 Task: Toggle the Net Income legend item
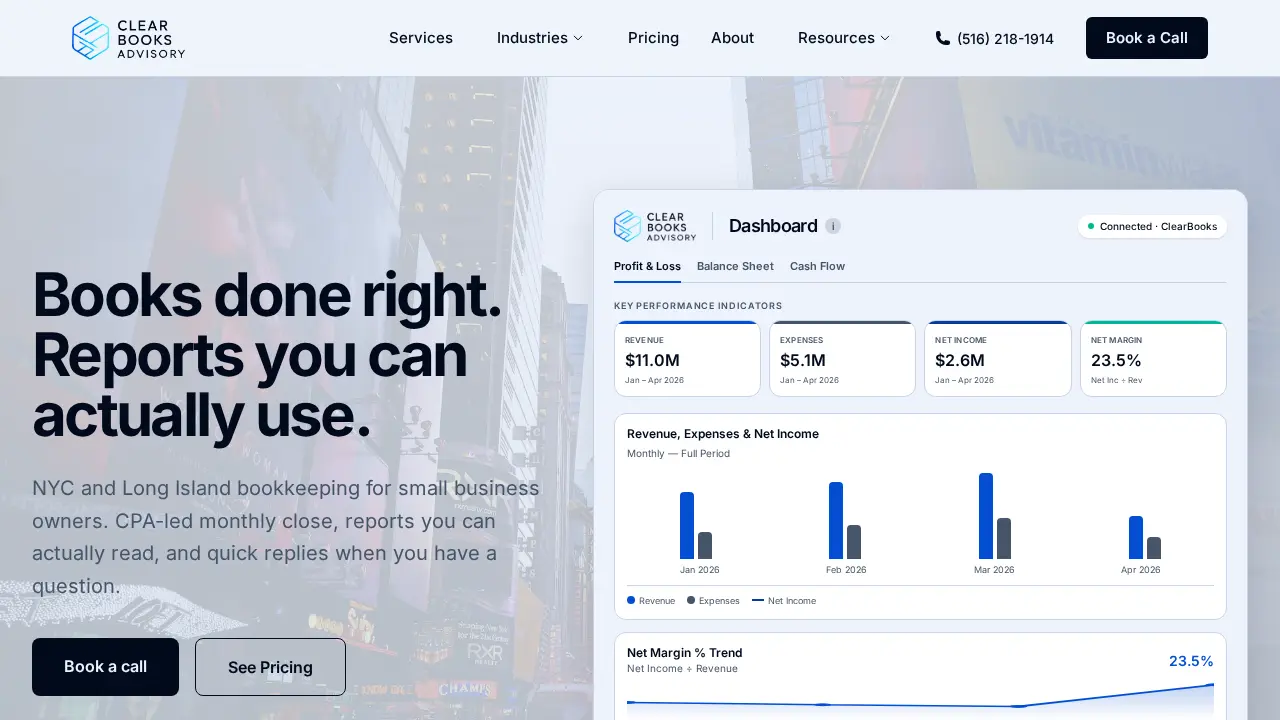(784, 601)
